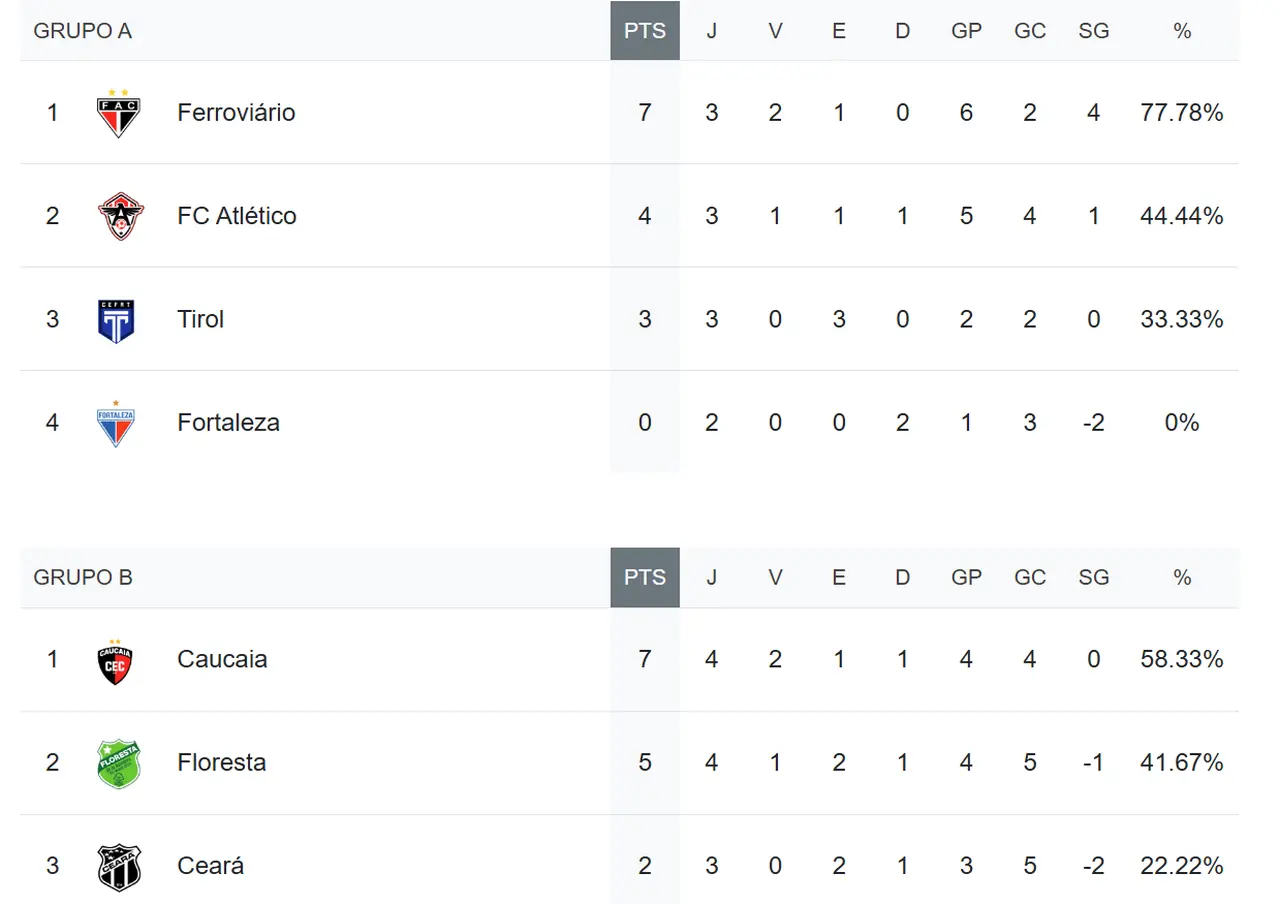Select the Tirol team shield icon
Image resolution: width=1280 pixels, height=904 pixels.
[116, 320]
